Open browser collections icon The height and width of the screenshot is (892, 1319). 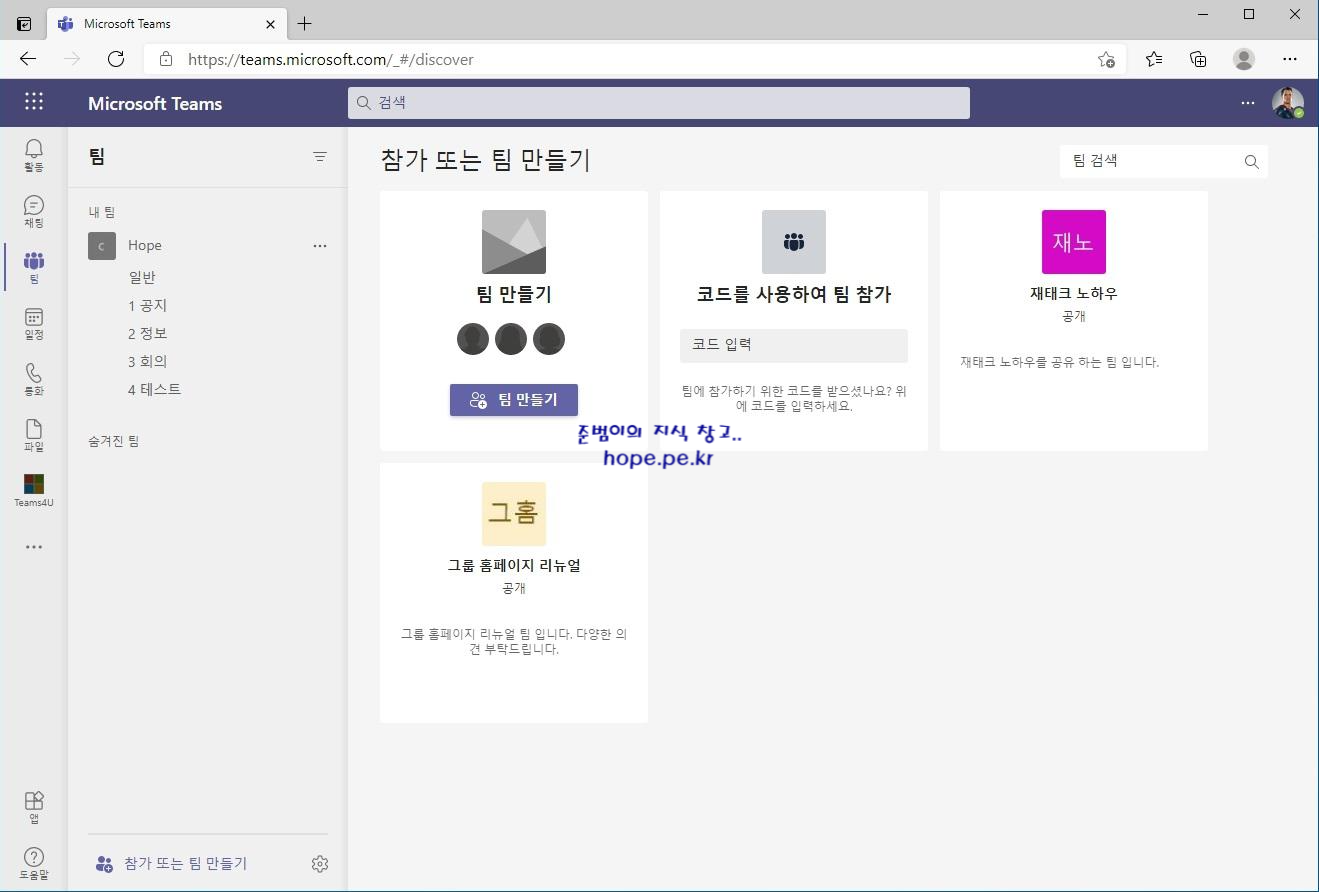pos(1198,59)
